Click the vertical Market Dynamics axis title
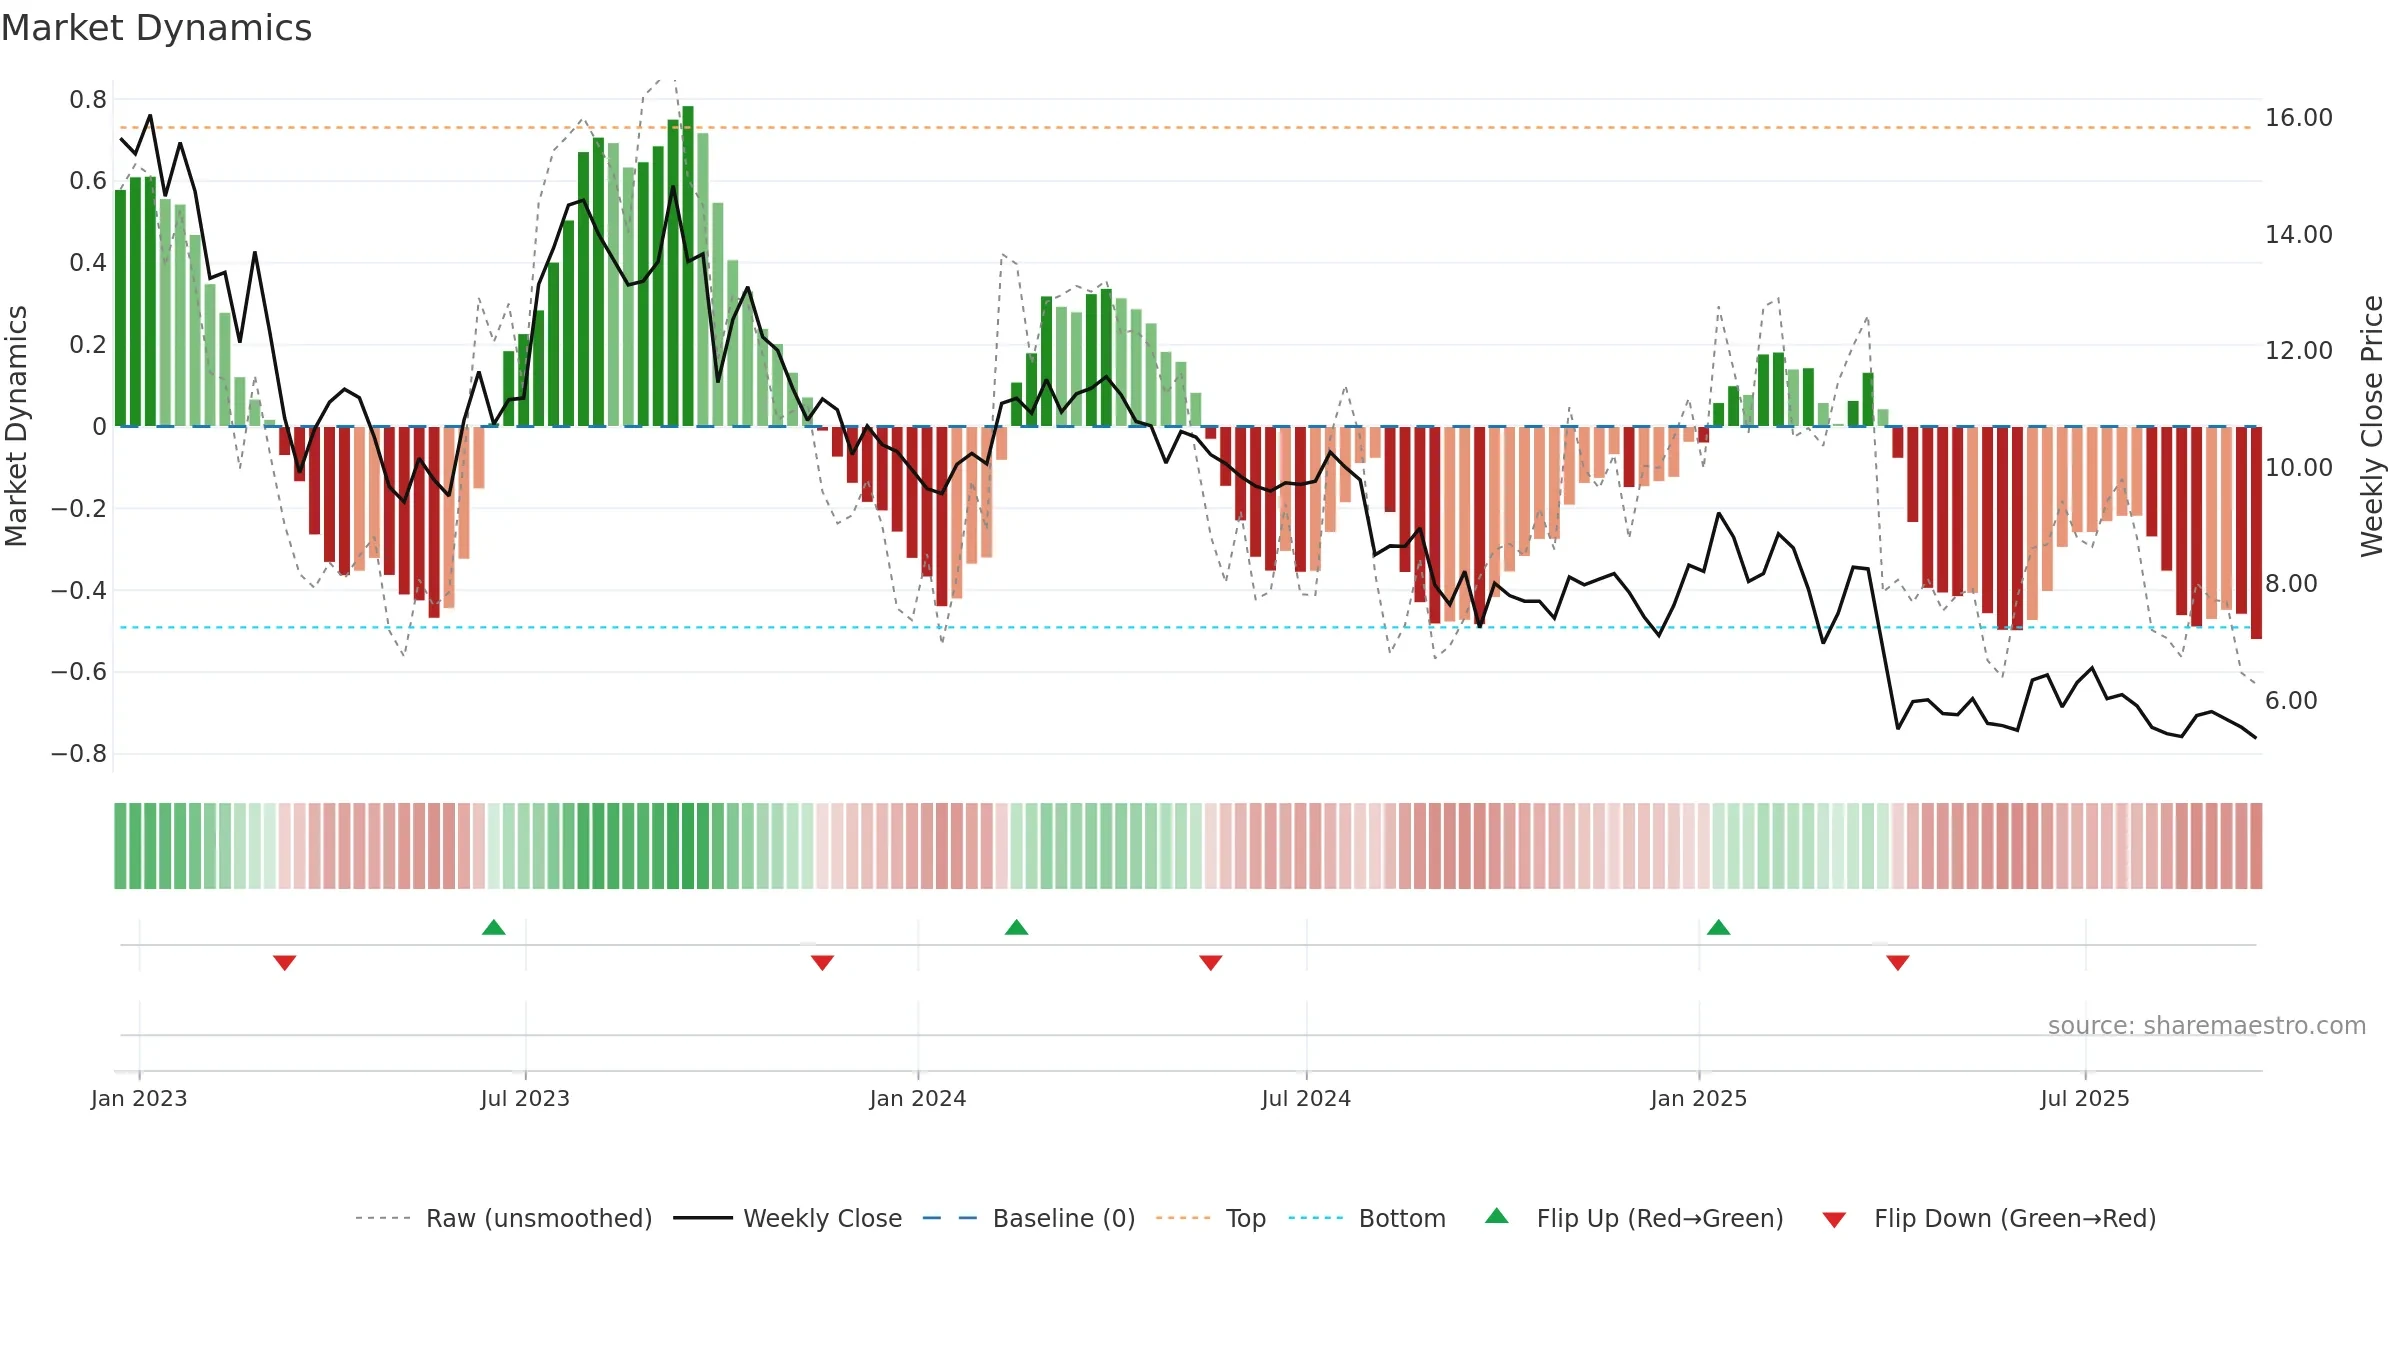2400x1350 pixels. tap(16, 426)
